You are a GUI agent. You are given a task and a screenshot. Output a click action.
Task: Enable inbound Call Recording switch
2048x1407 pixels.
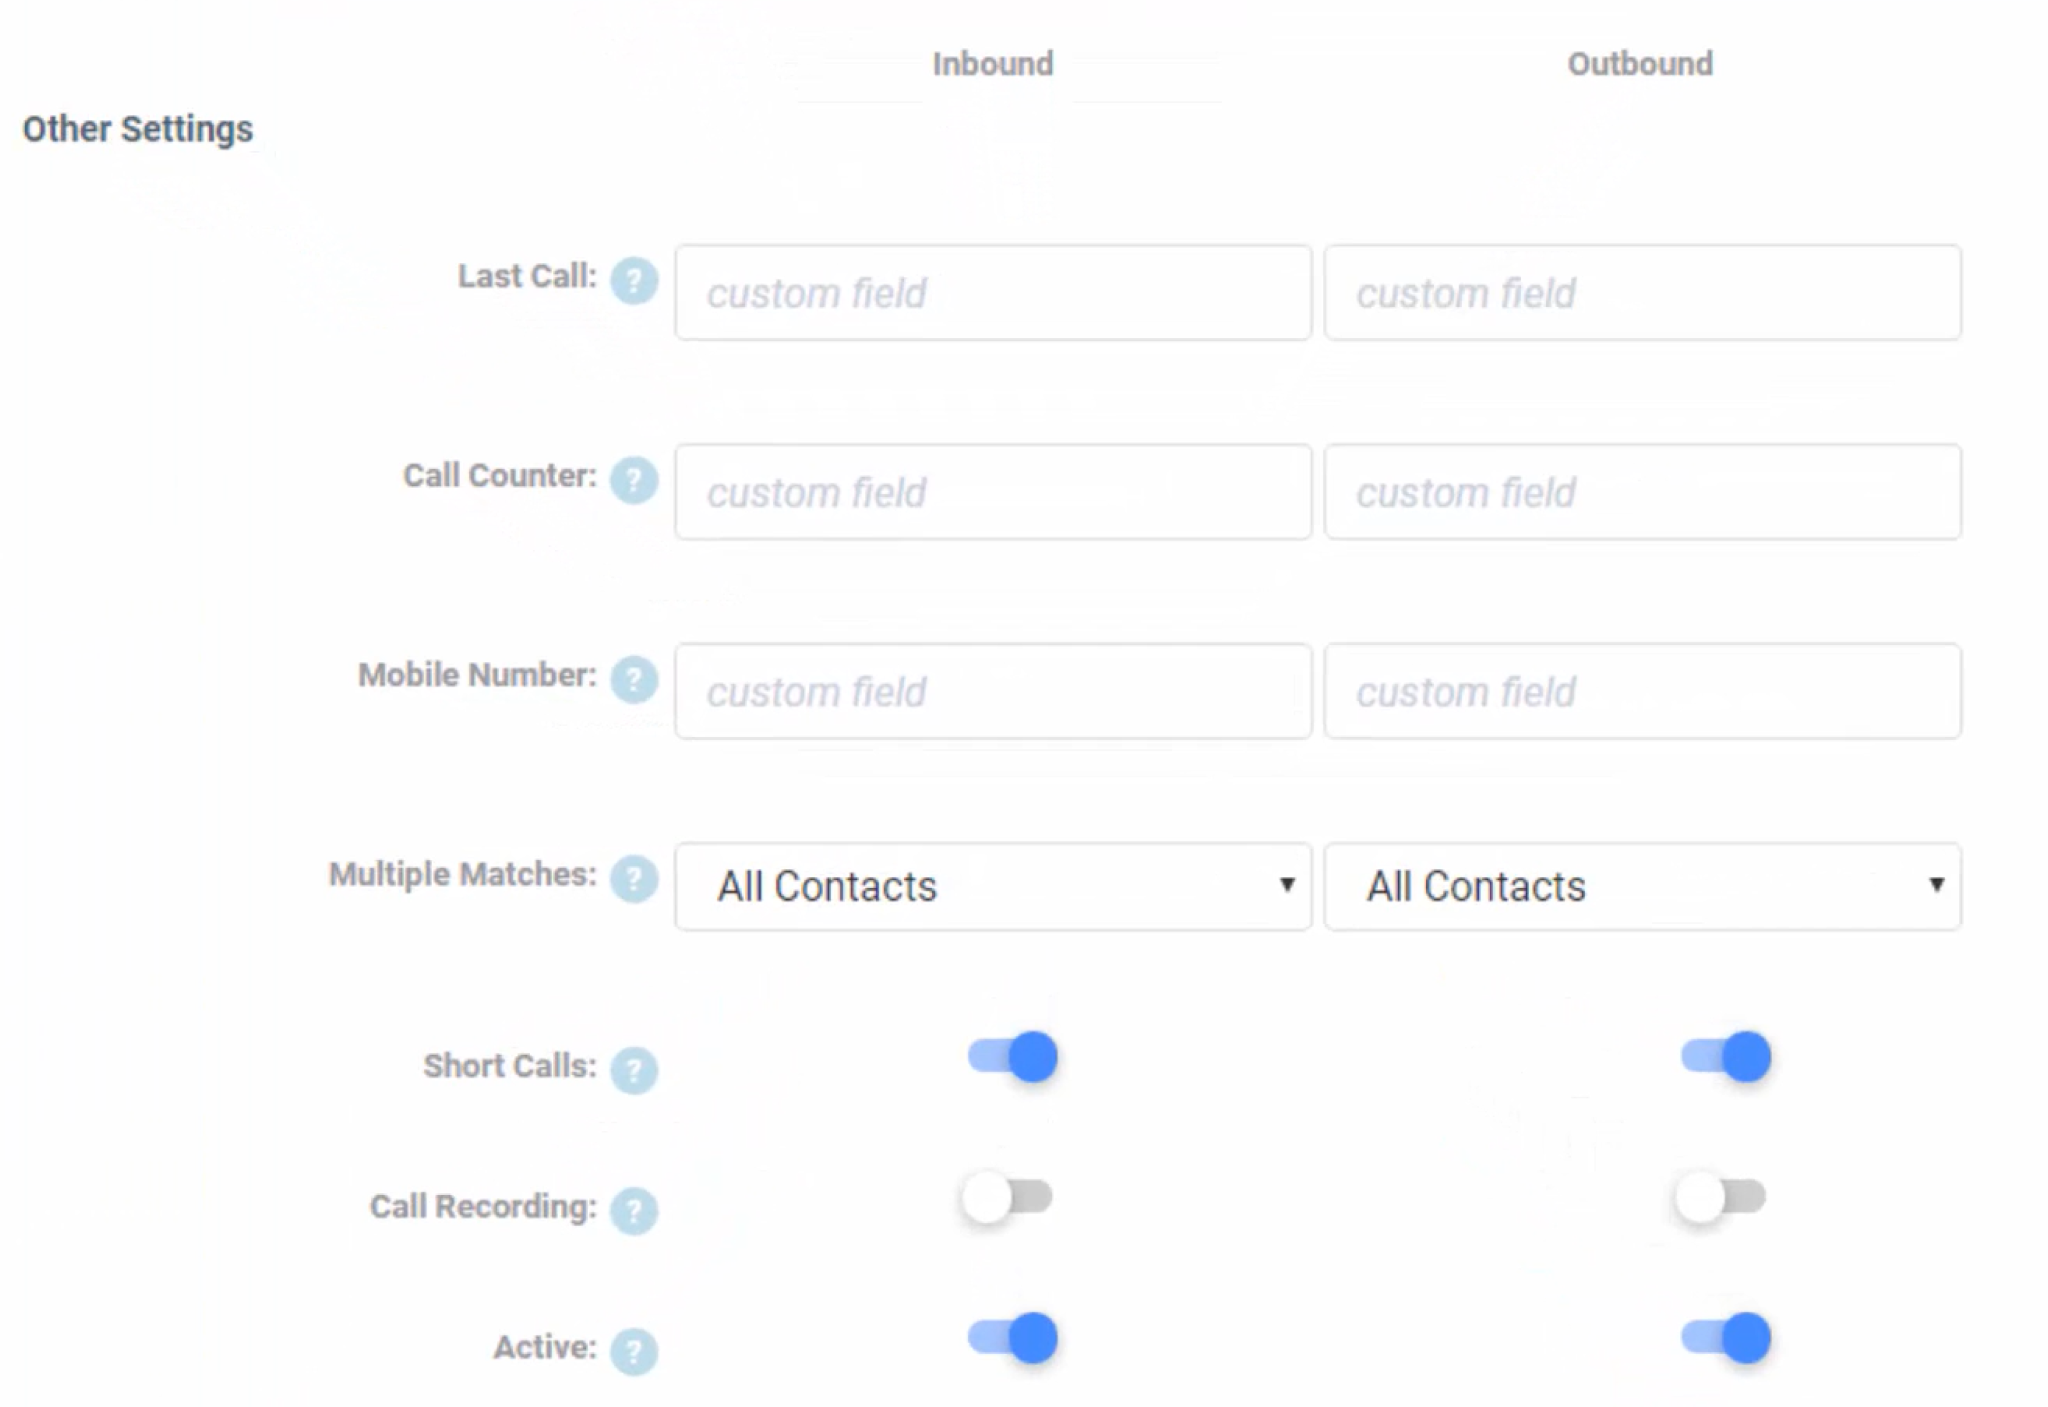pyautogui.click(x=1007, y=1197)
